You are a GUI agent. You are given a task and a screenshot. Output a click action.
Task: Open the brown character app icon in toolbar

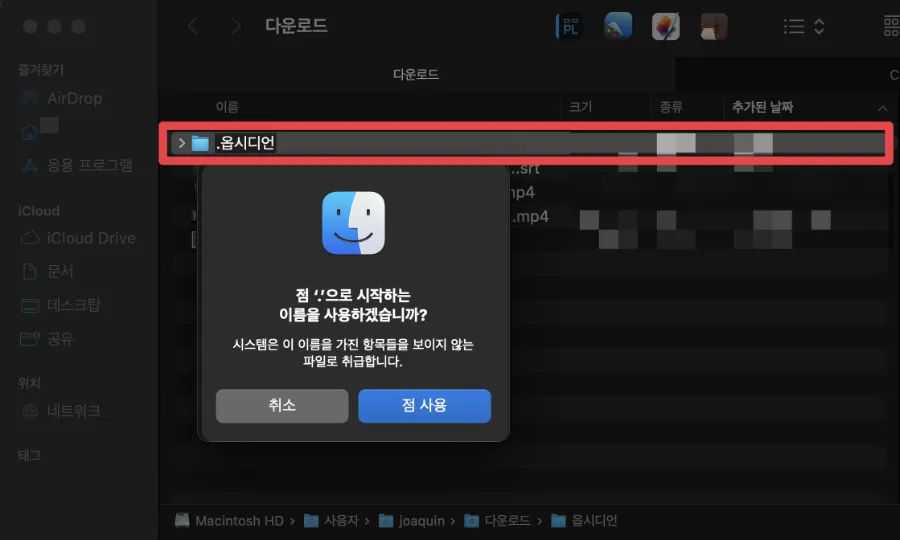pyautogui.click(x=714, y=26)
